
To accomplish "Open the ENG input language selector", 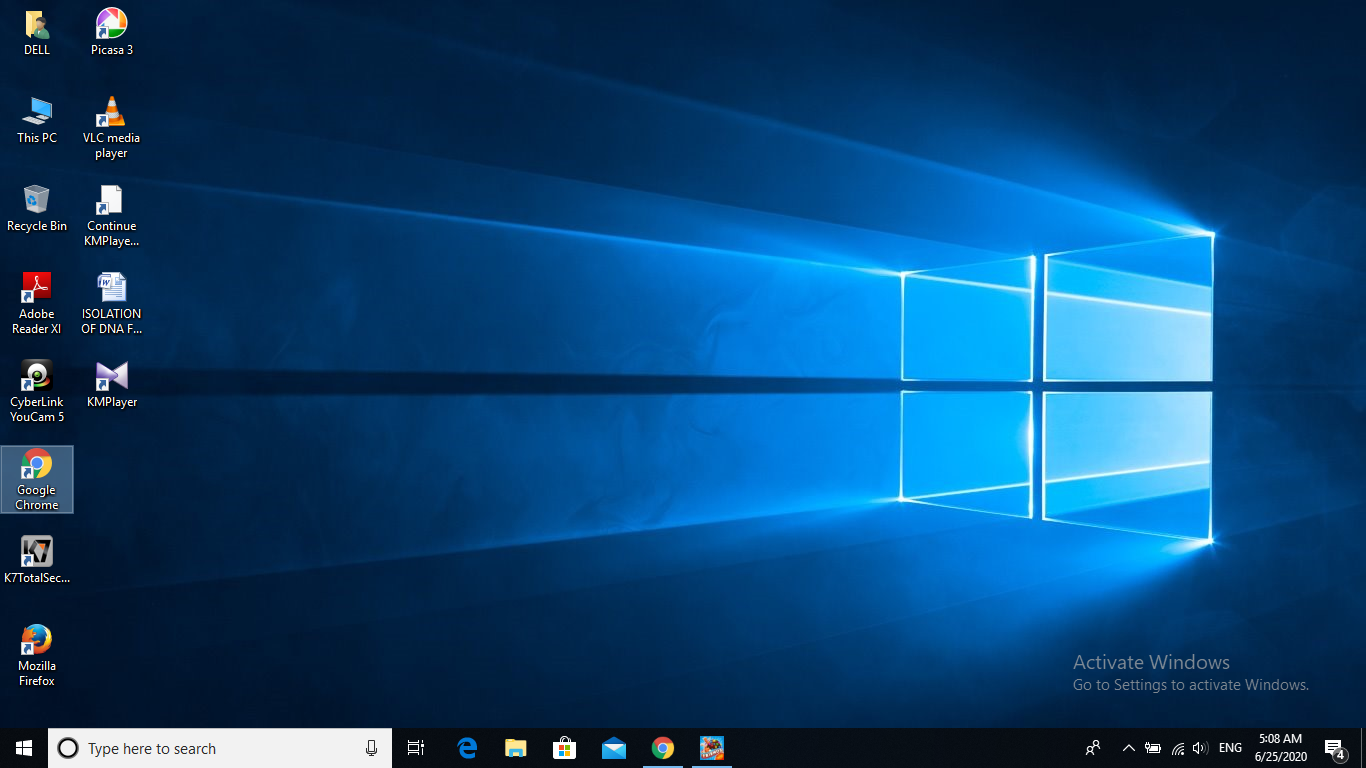I will pyautogui.click(x=1230, y=748).
